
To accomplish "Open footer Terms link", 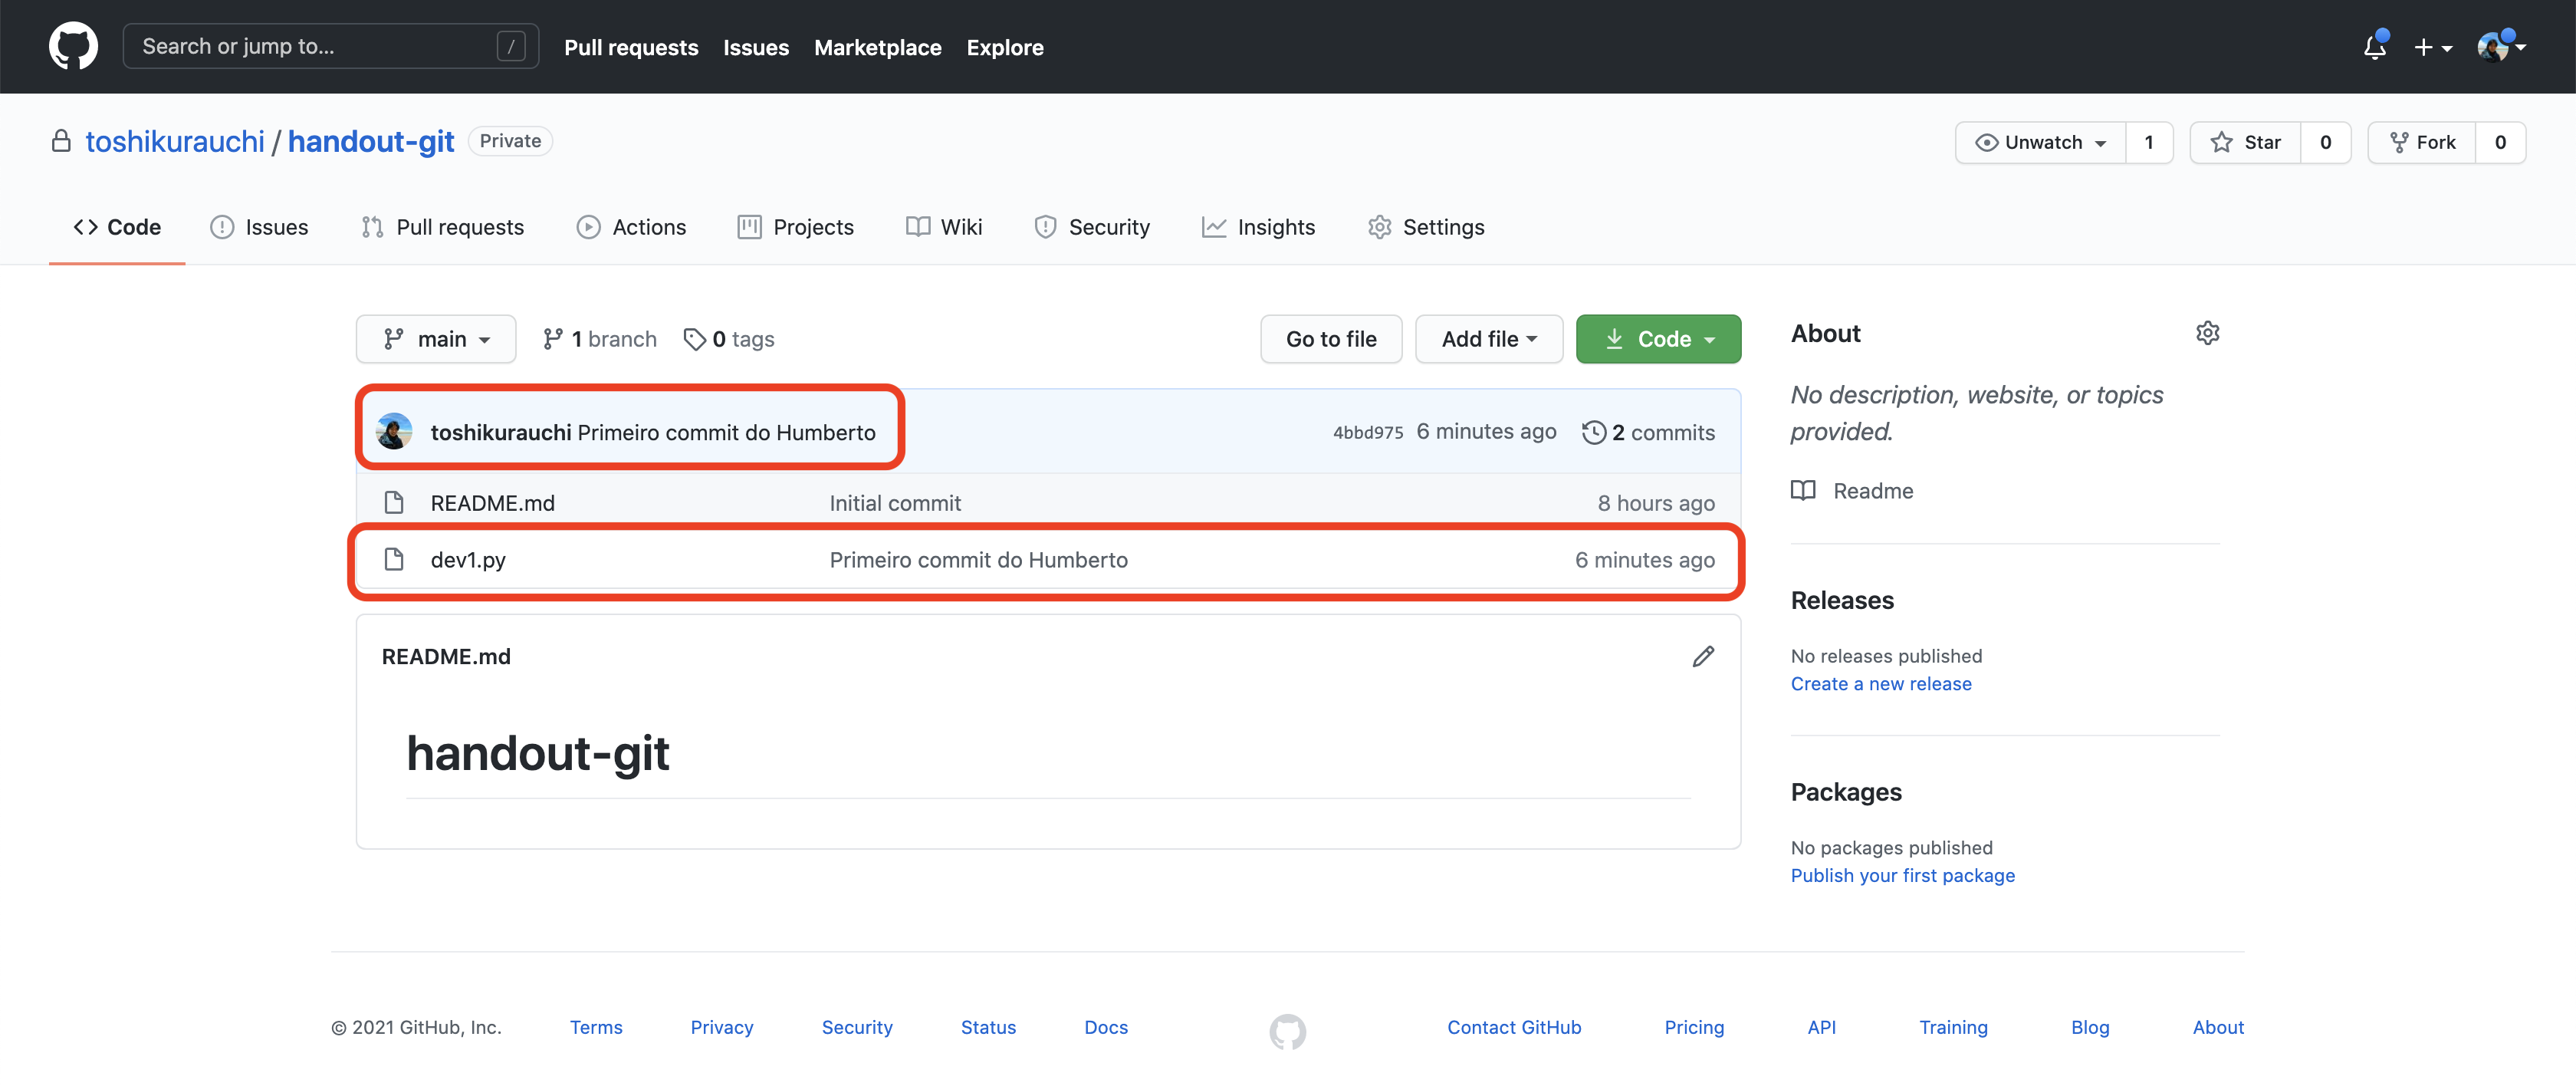I will click(x=596, y=1027).
